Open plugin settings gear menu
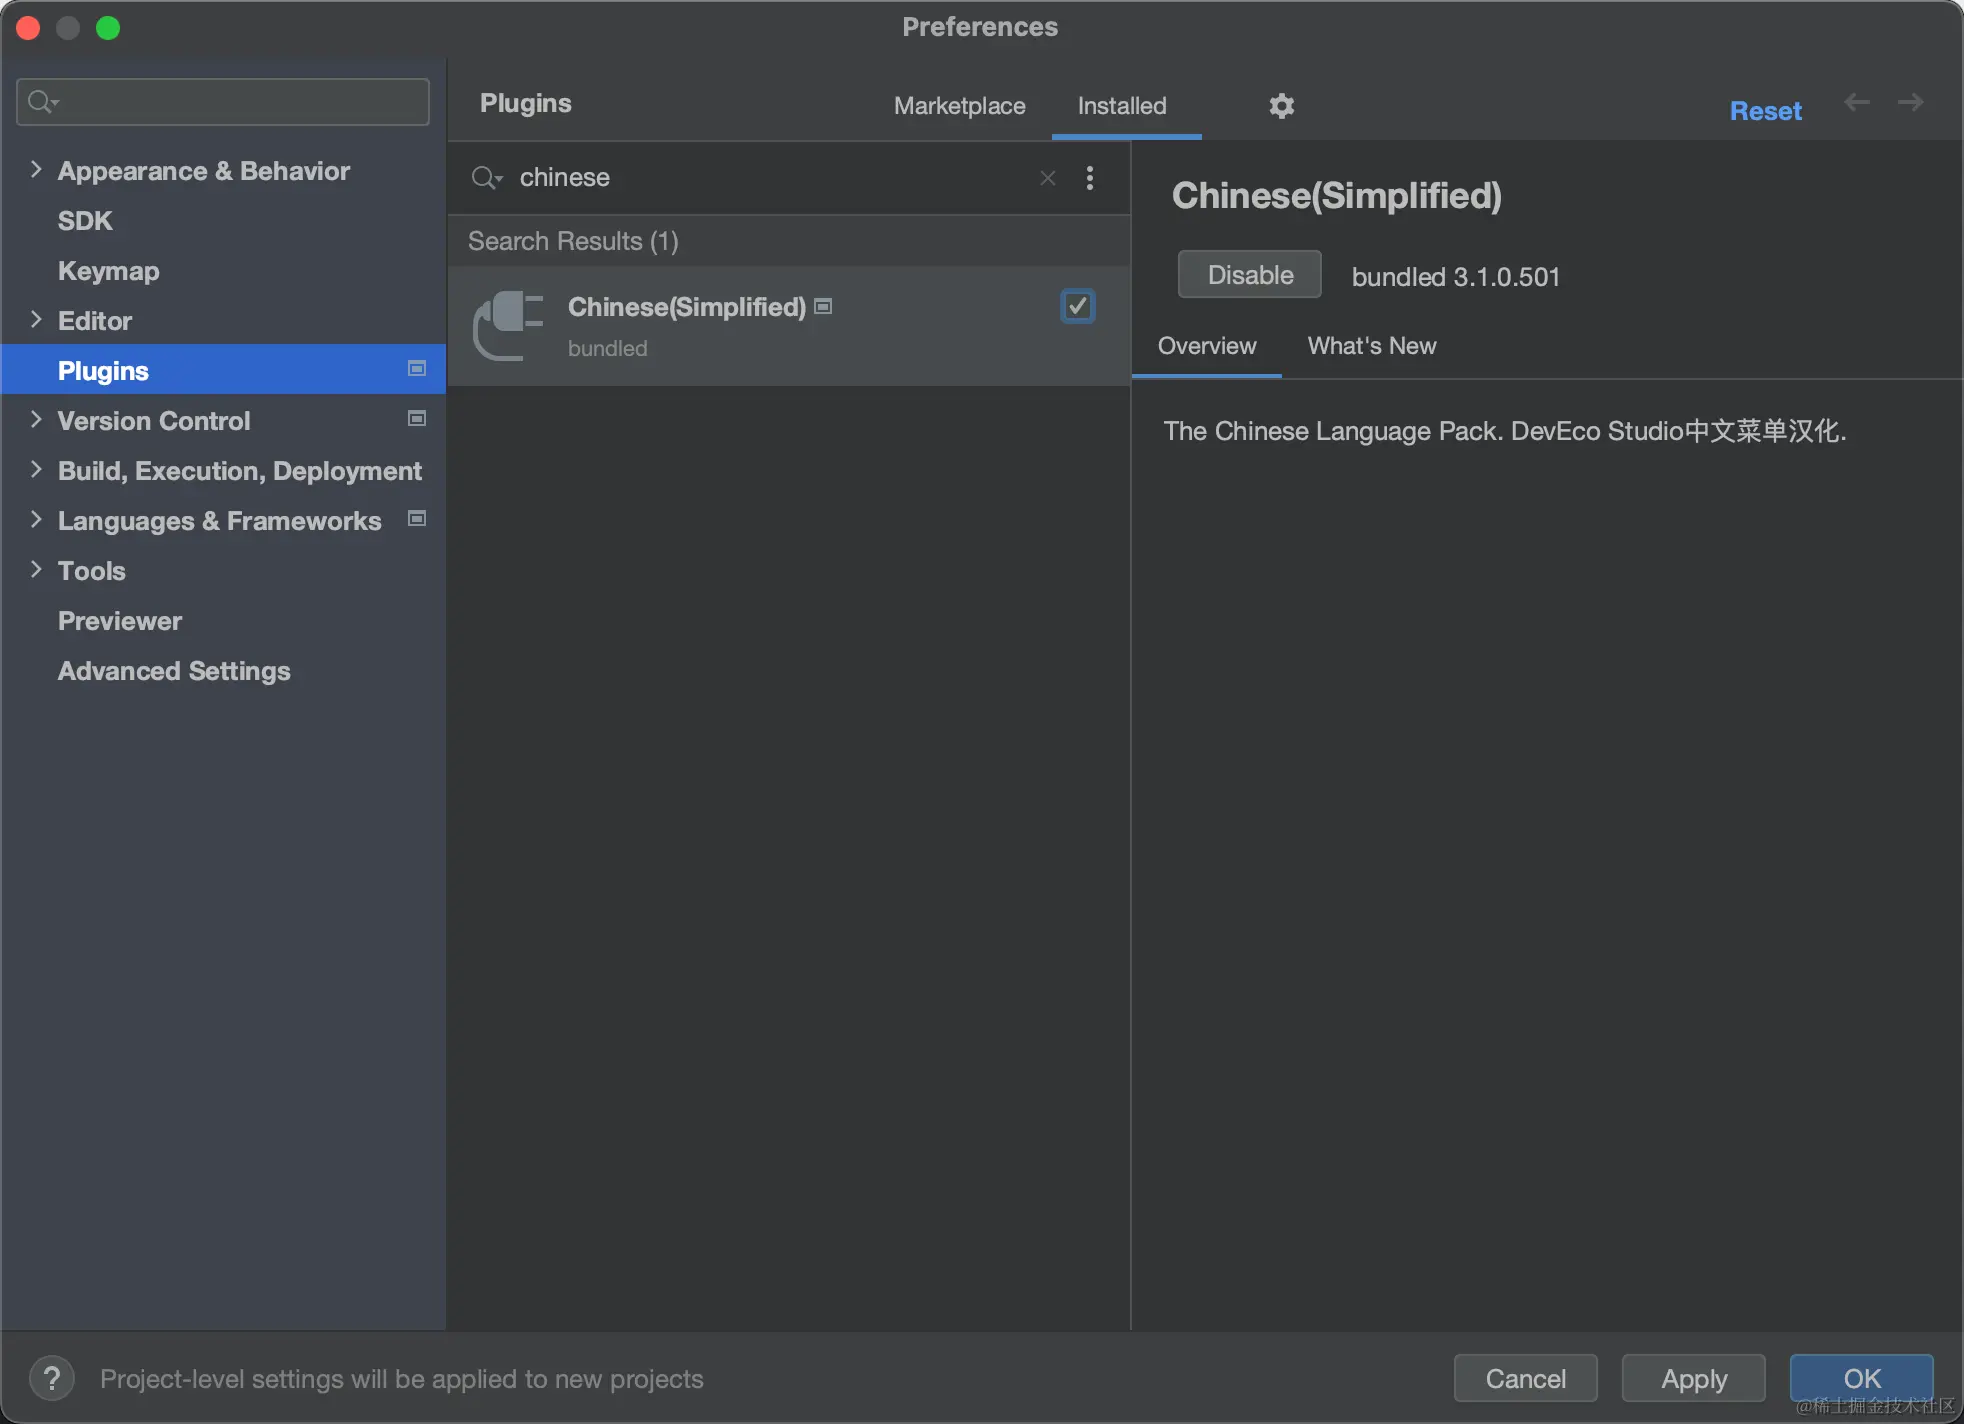Viewport: 1964px width, 1424px height. click(1281, 105)
